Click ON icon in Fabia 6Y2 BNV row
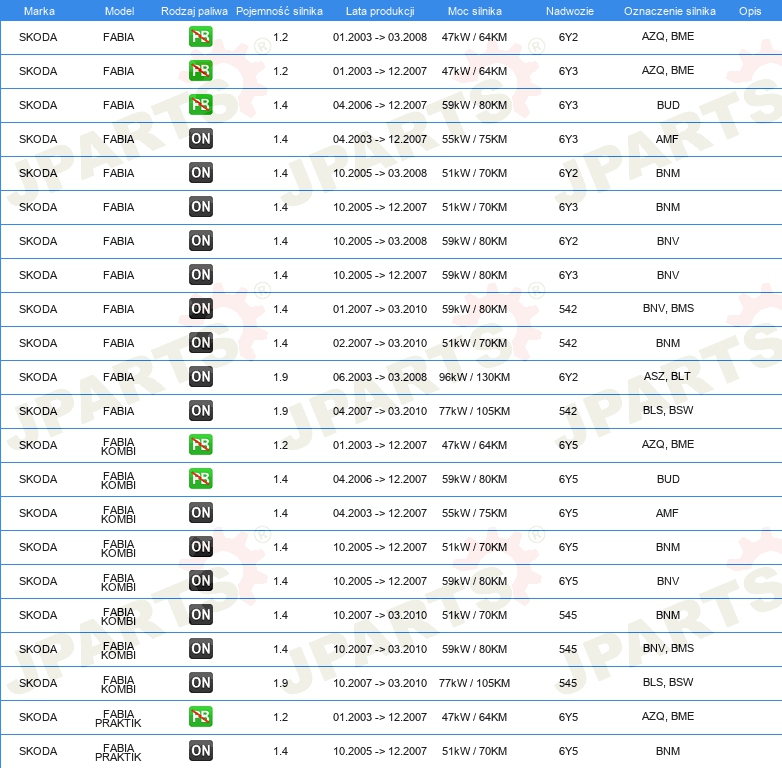Image resolution: width=782 pixels, height=768 pixels. 200,240
